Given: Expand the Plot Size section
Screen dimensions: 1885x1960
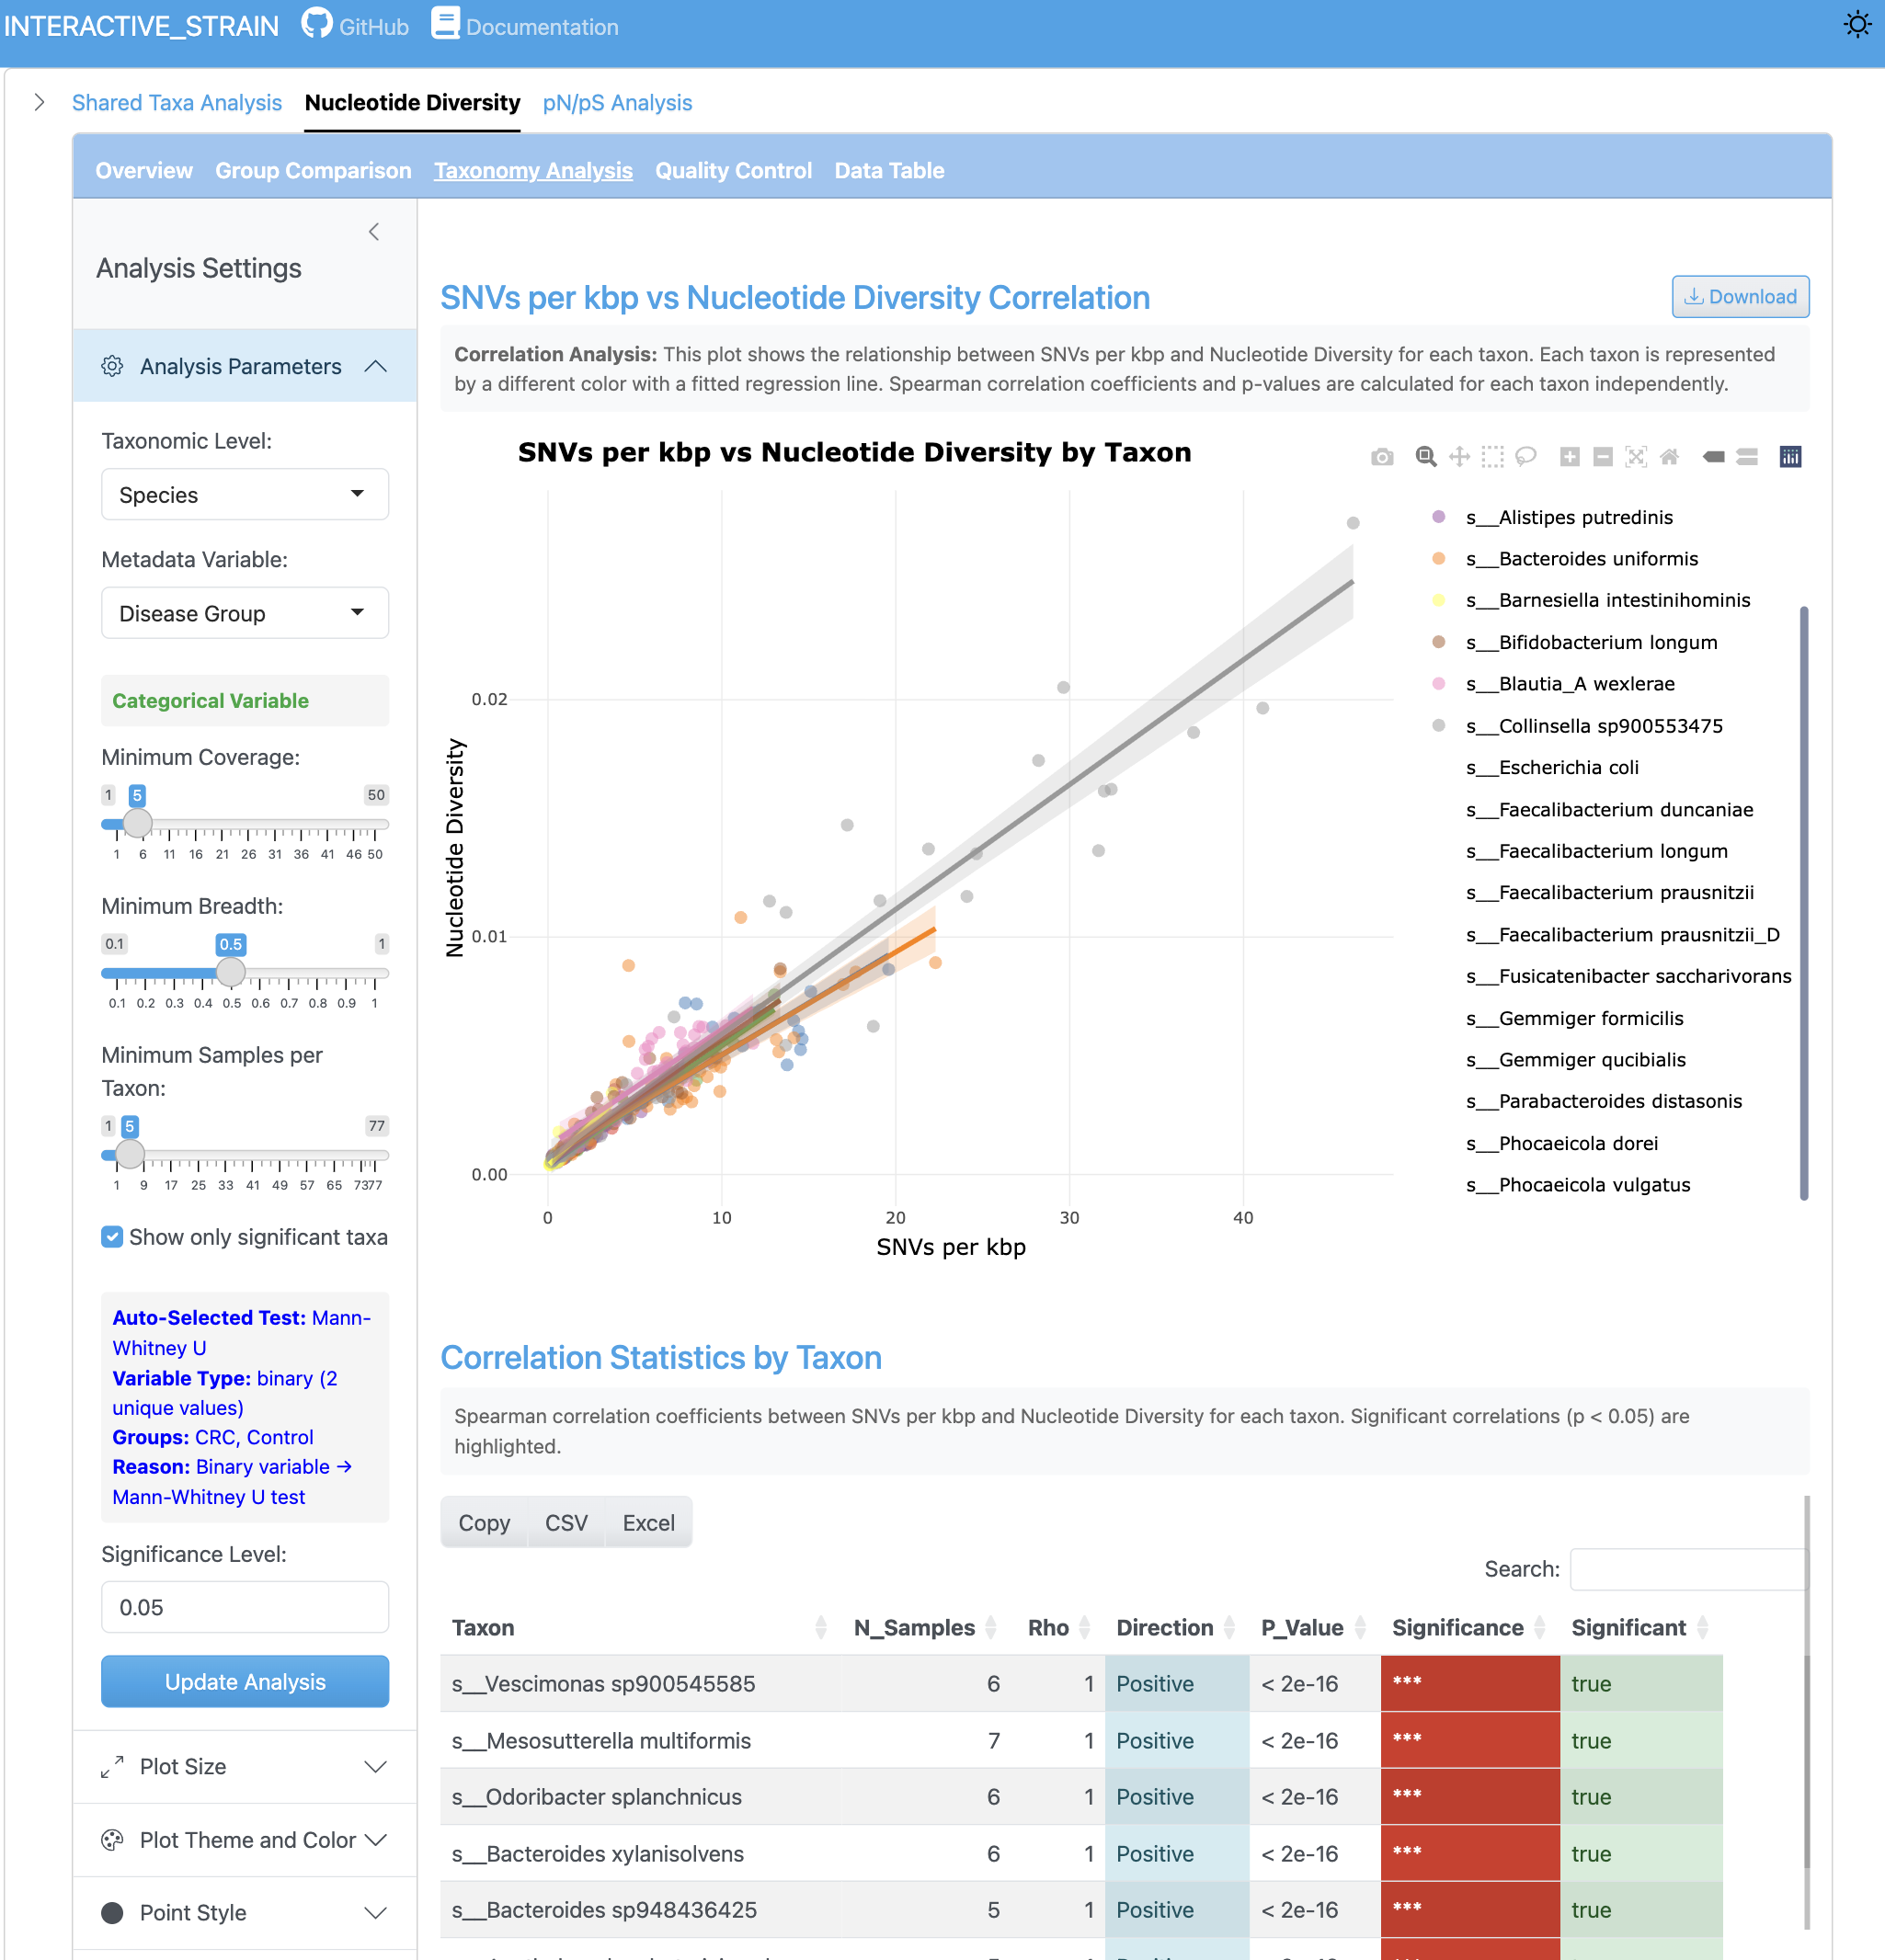Looking at the screenshot, I should (x=245, y=1767).
